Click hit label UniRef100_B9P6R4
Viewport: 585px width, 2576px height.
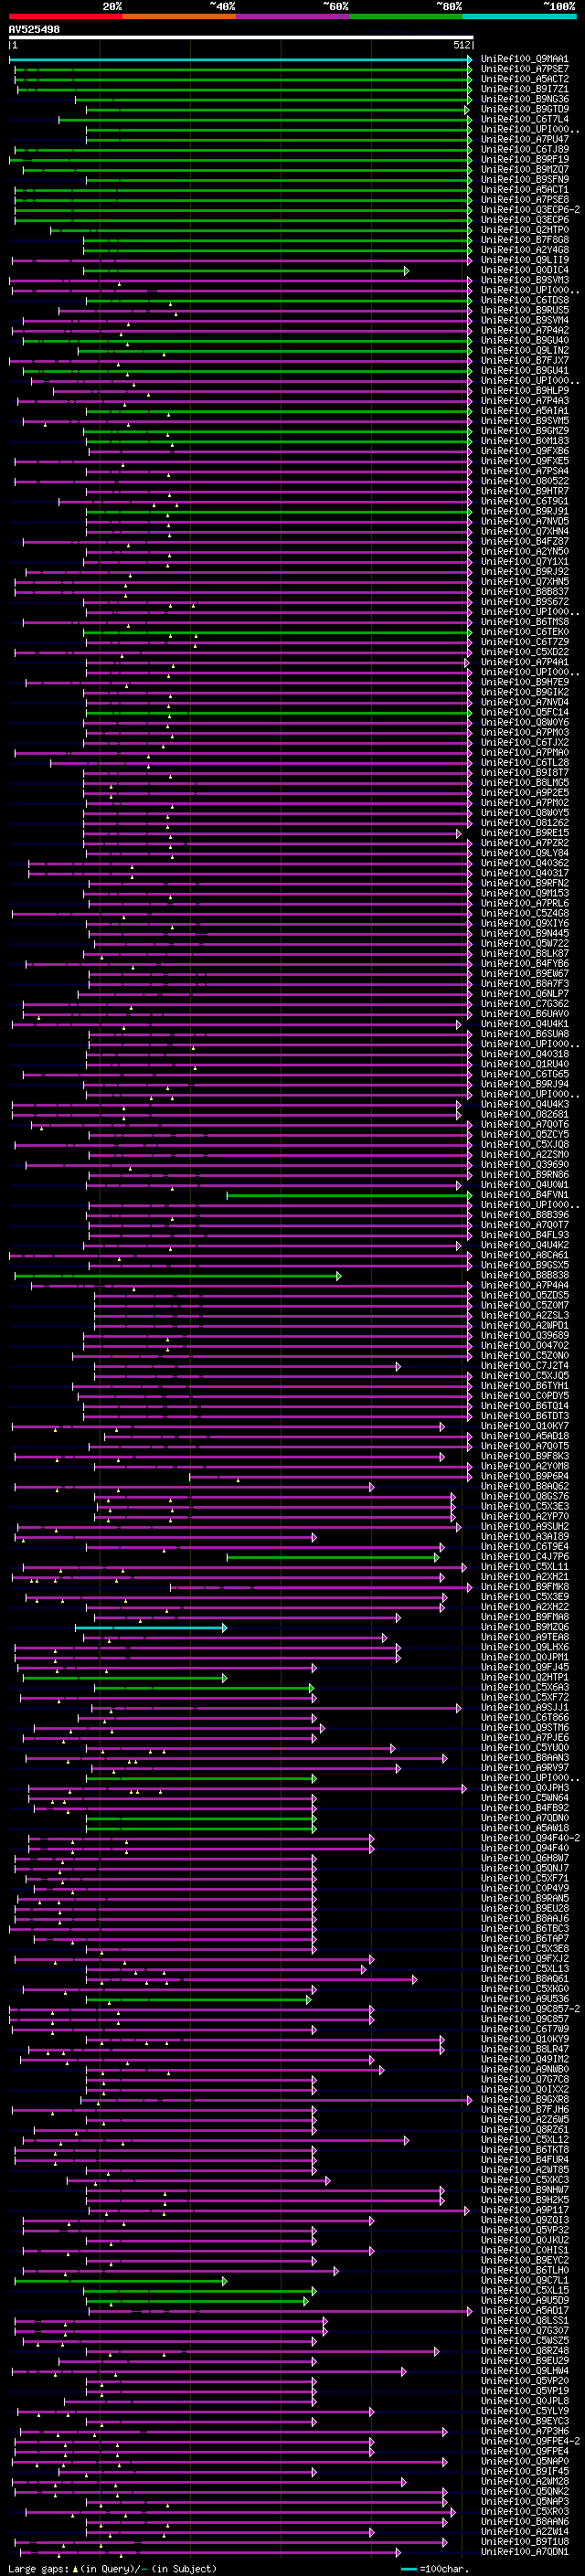(x=524, y=1475)
